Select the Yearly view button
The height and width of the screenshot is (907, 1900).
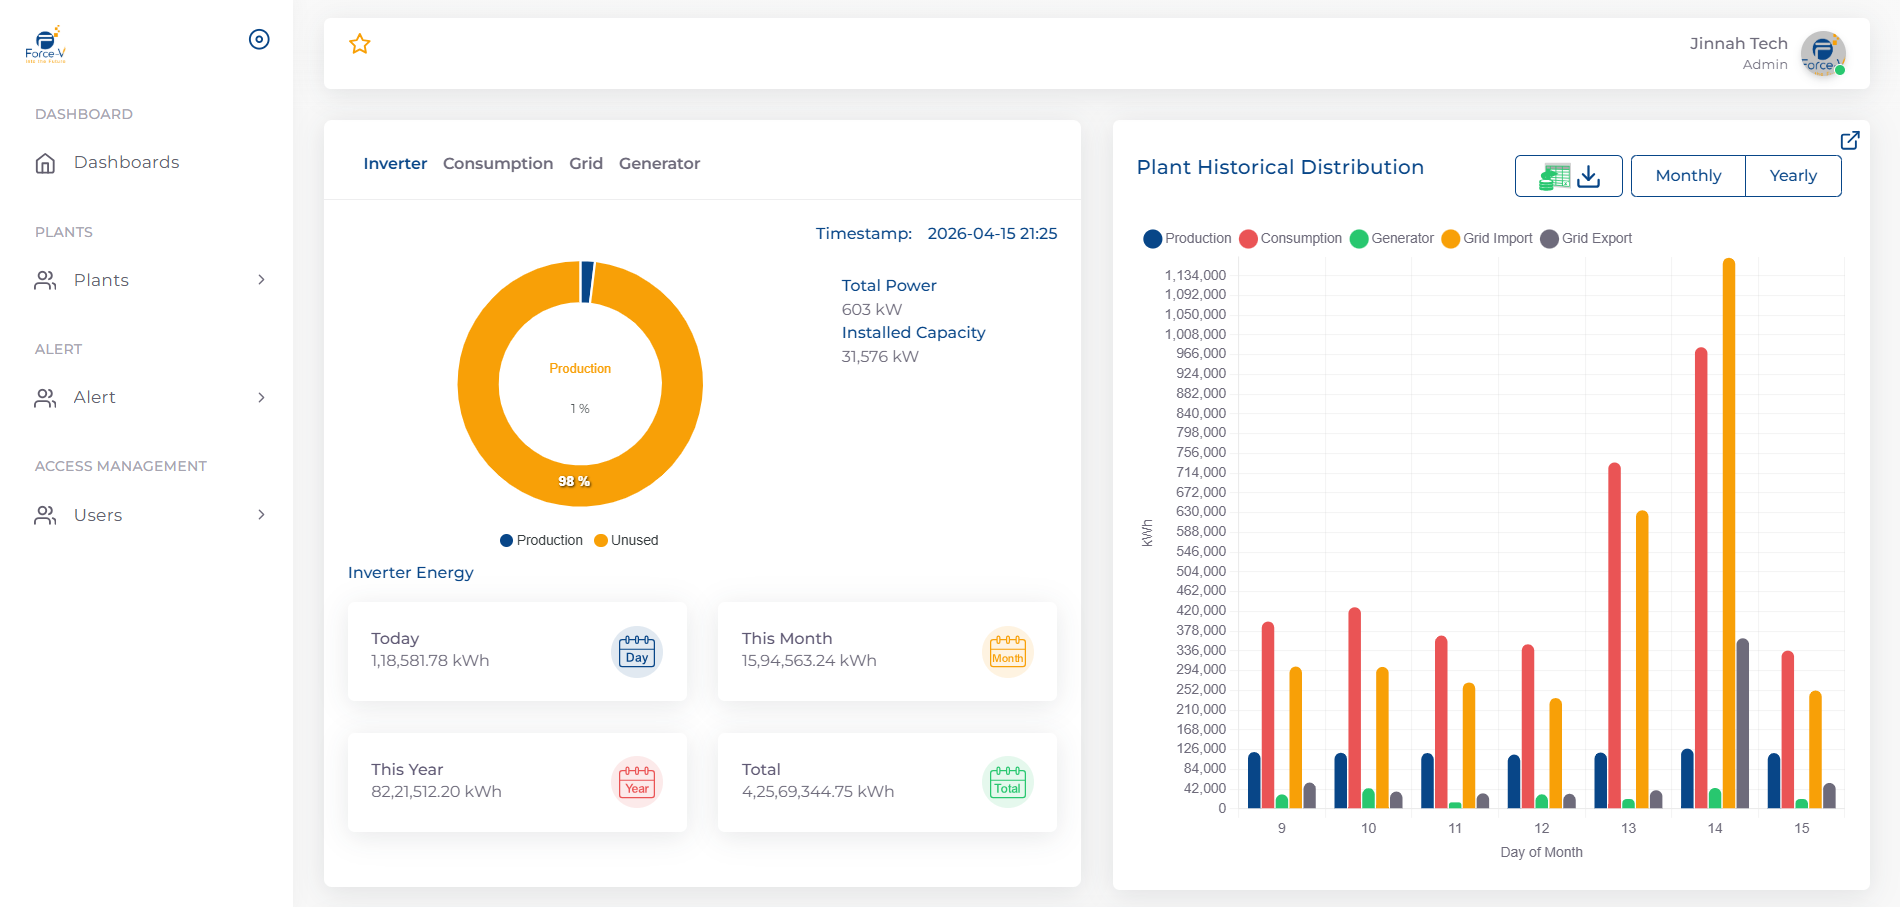pos(1793,176)
